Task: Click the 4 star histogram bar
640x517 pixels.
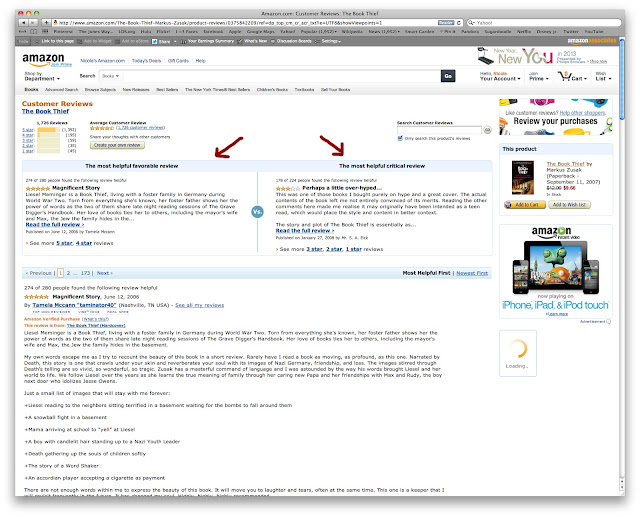Action: tap(48, 135)
